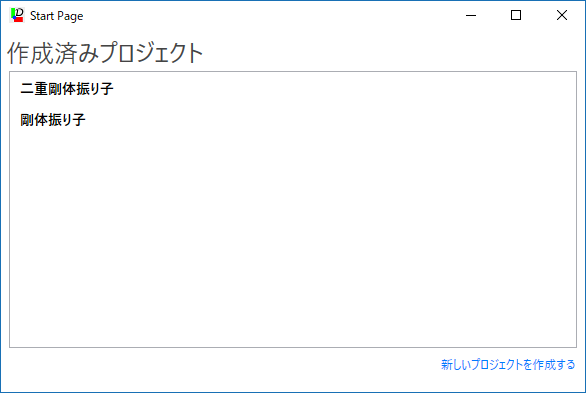Click the dash minimize icon
Viewport: 586px width, 393px height.
coord(471,15)
